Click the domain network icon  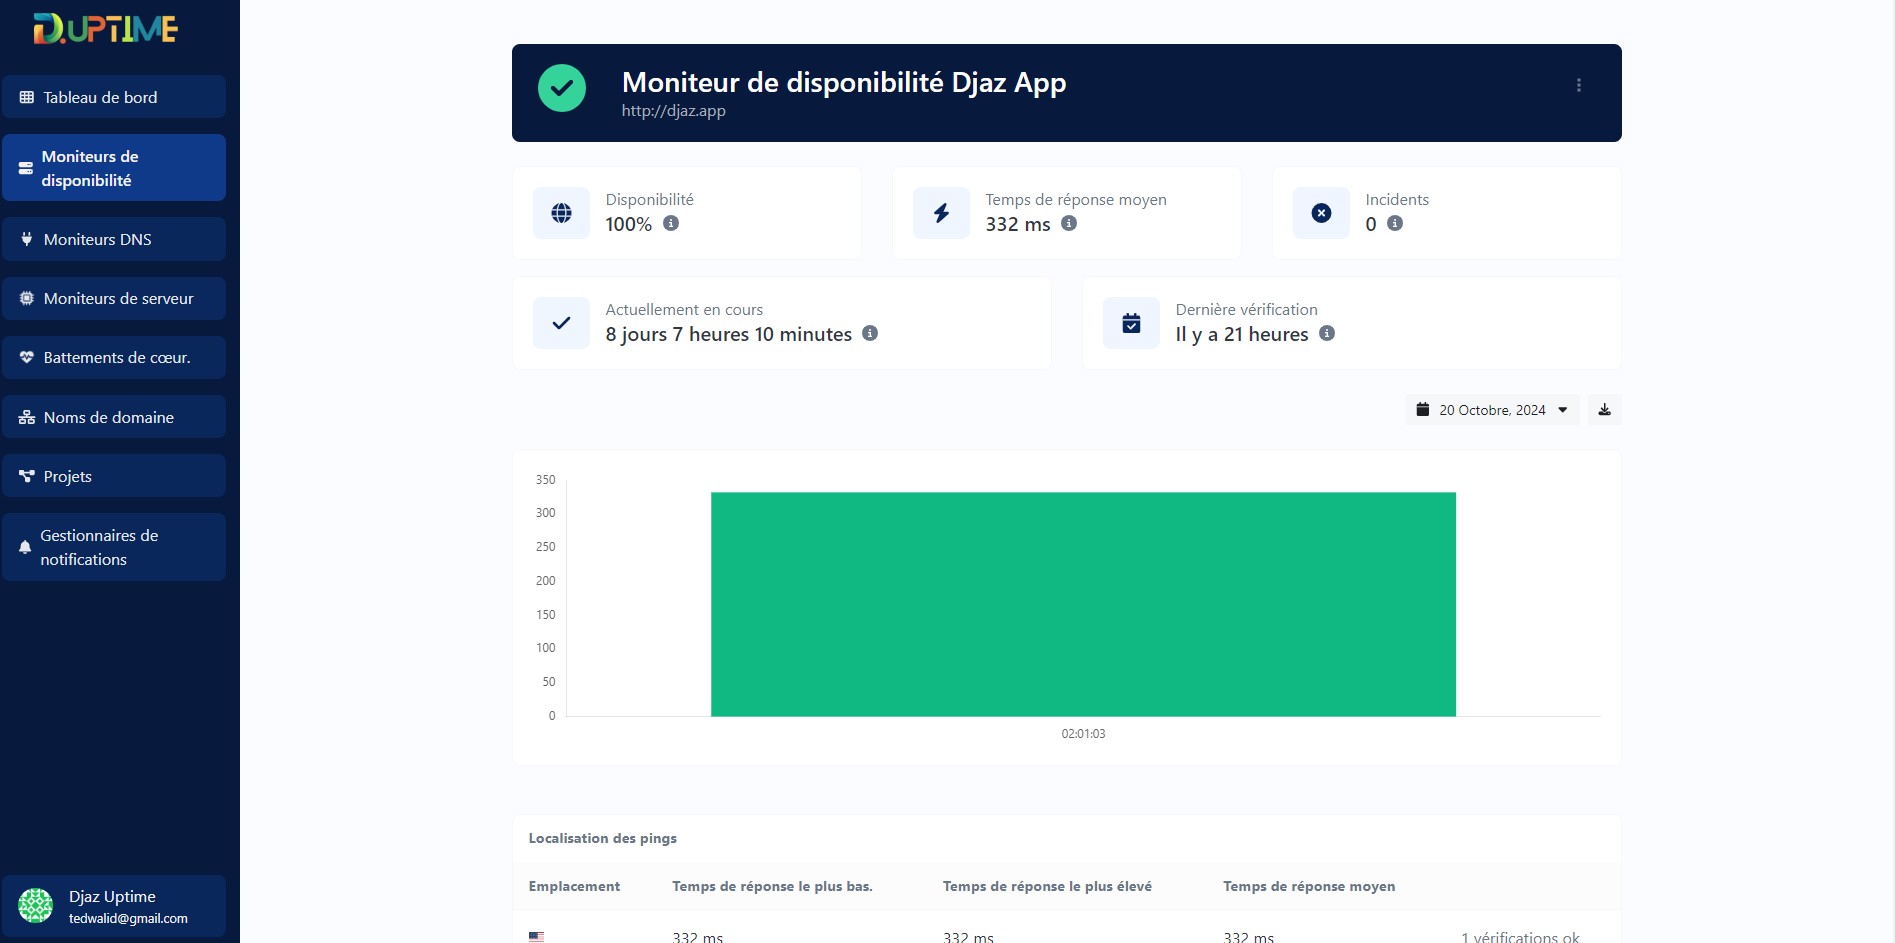[27, 417]
